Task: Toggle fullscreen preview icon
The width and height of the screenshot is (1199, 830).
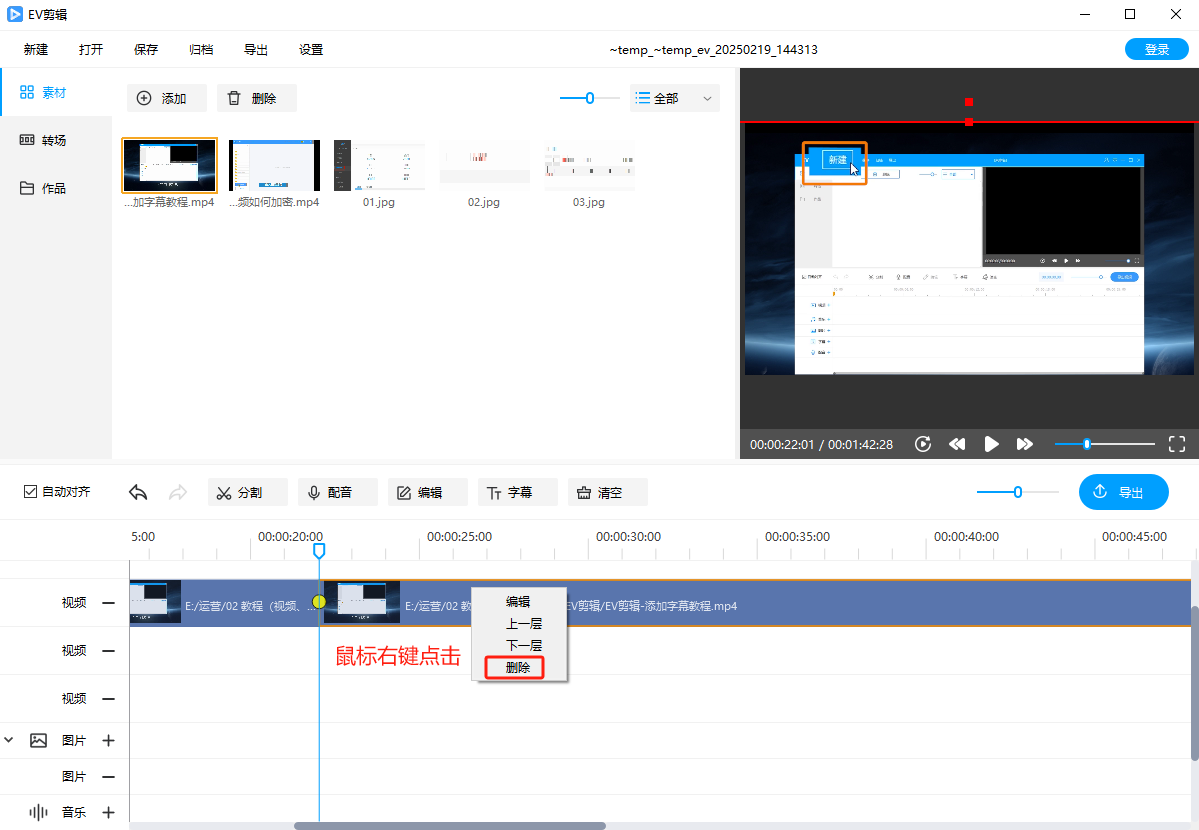Action: pyautogui.click(x=1177, y=444)
